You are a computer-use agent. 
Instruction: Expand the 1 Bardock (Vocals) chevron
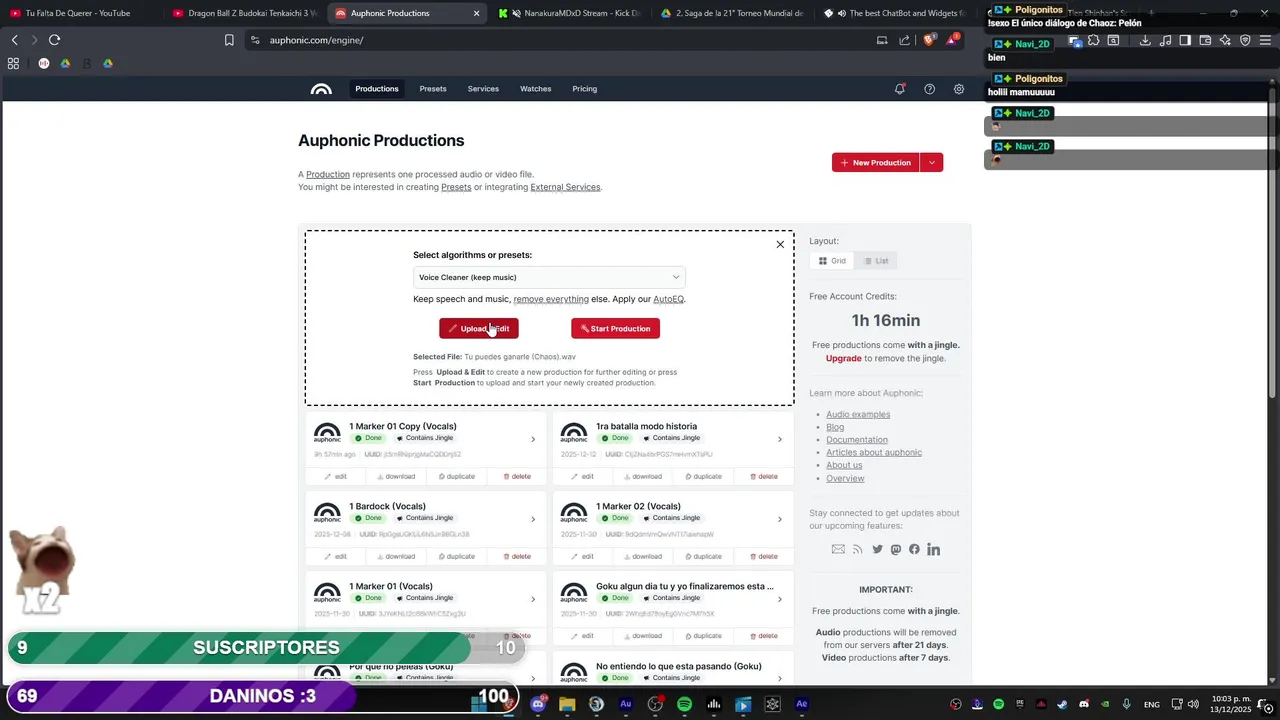[x=533, y=519]
